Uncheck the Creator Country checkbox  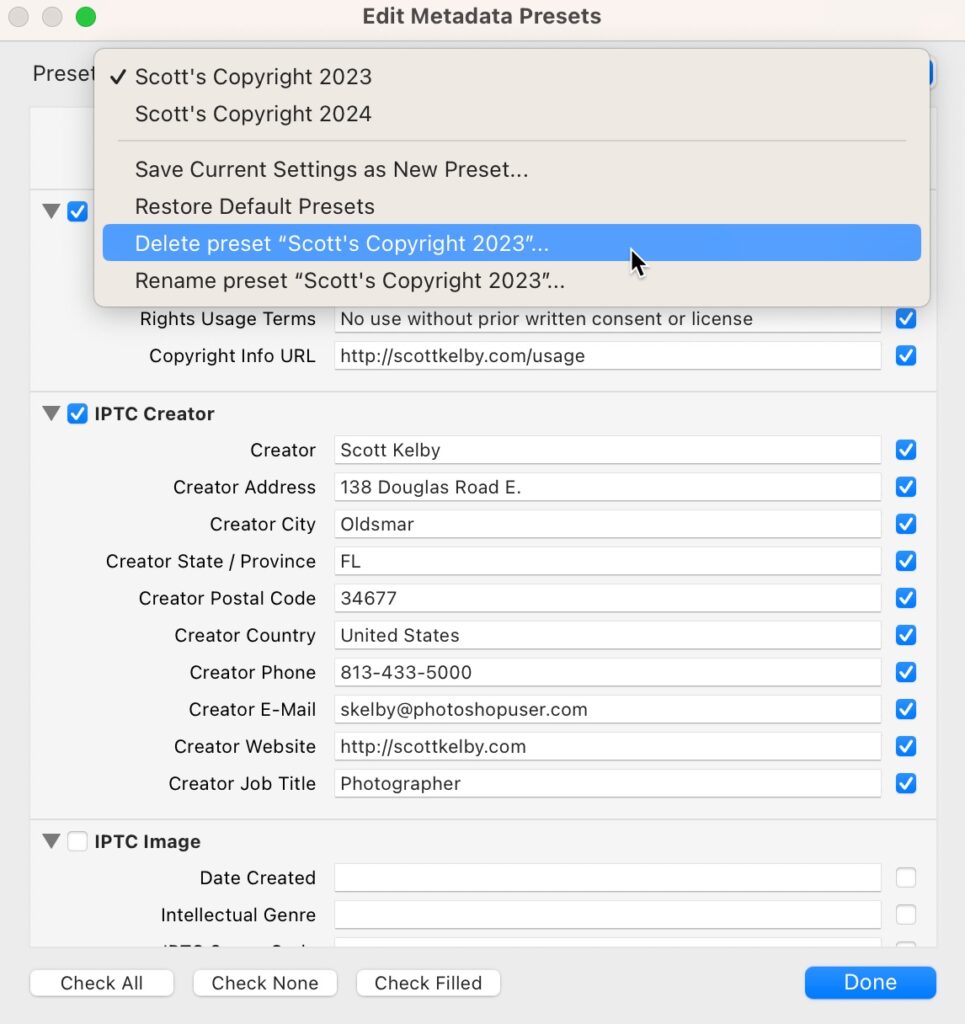906,635
